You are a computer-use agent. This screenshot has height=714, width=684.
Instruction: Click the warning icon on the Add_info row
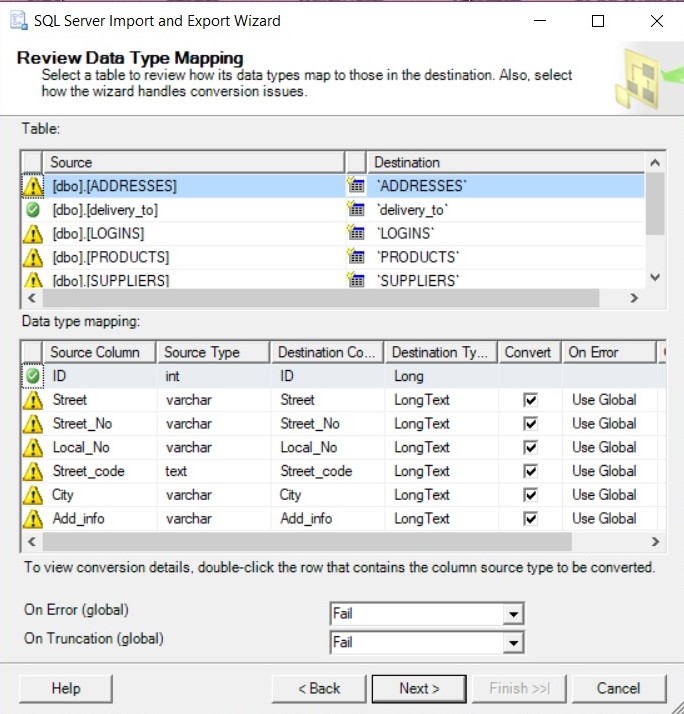(33, 519)
